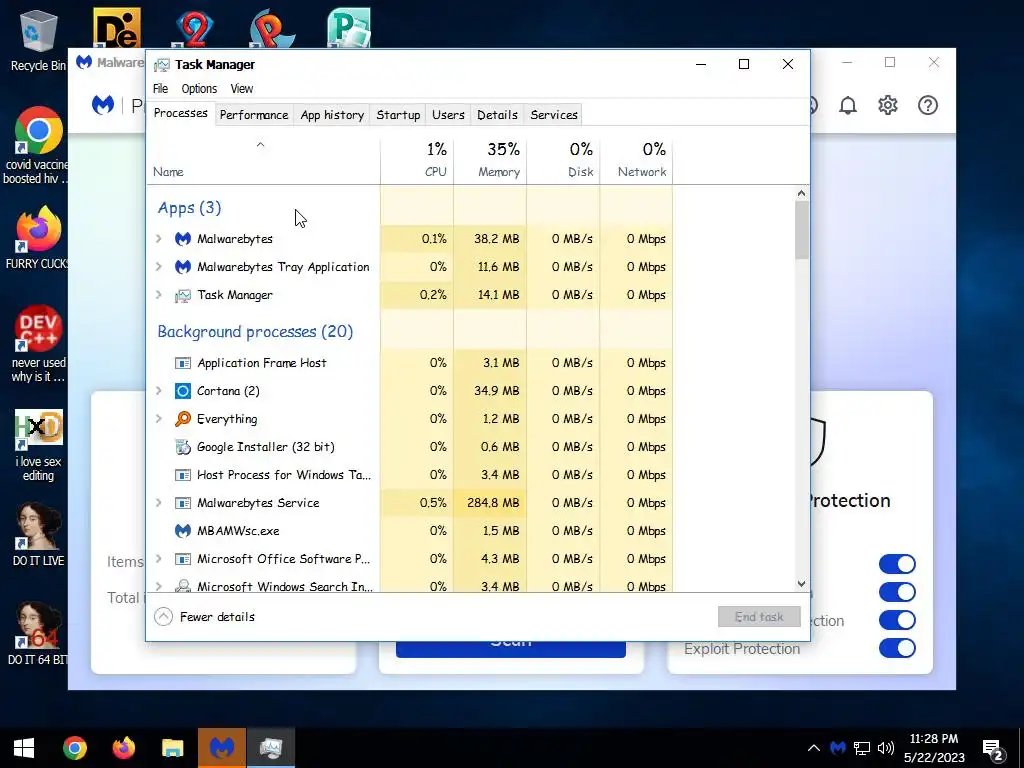Viewport: 1024px width, 768px height.
Task: Sort processes by the Memory column
Action: point(490,161)
